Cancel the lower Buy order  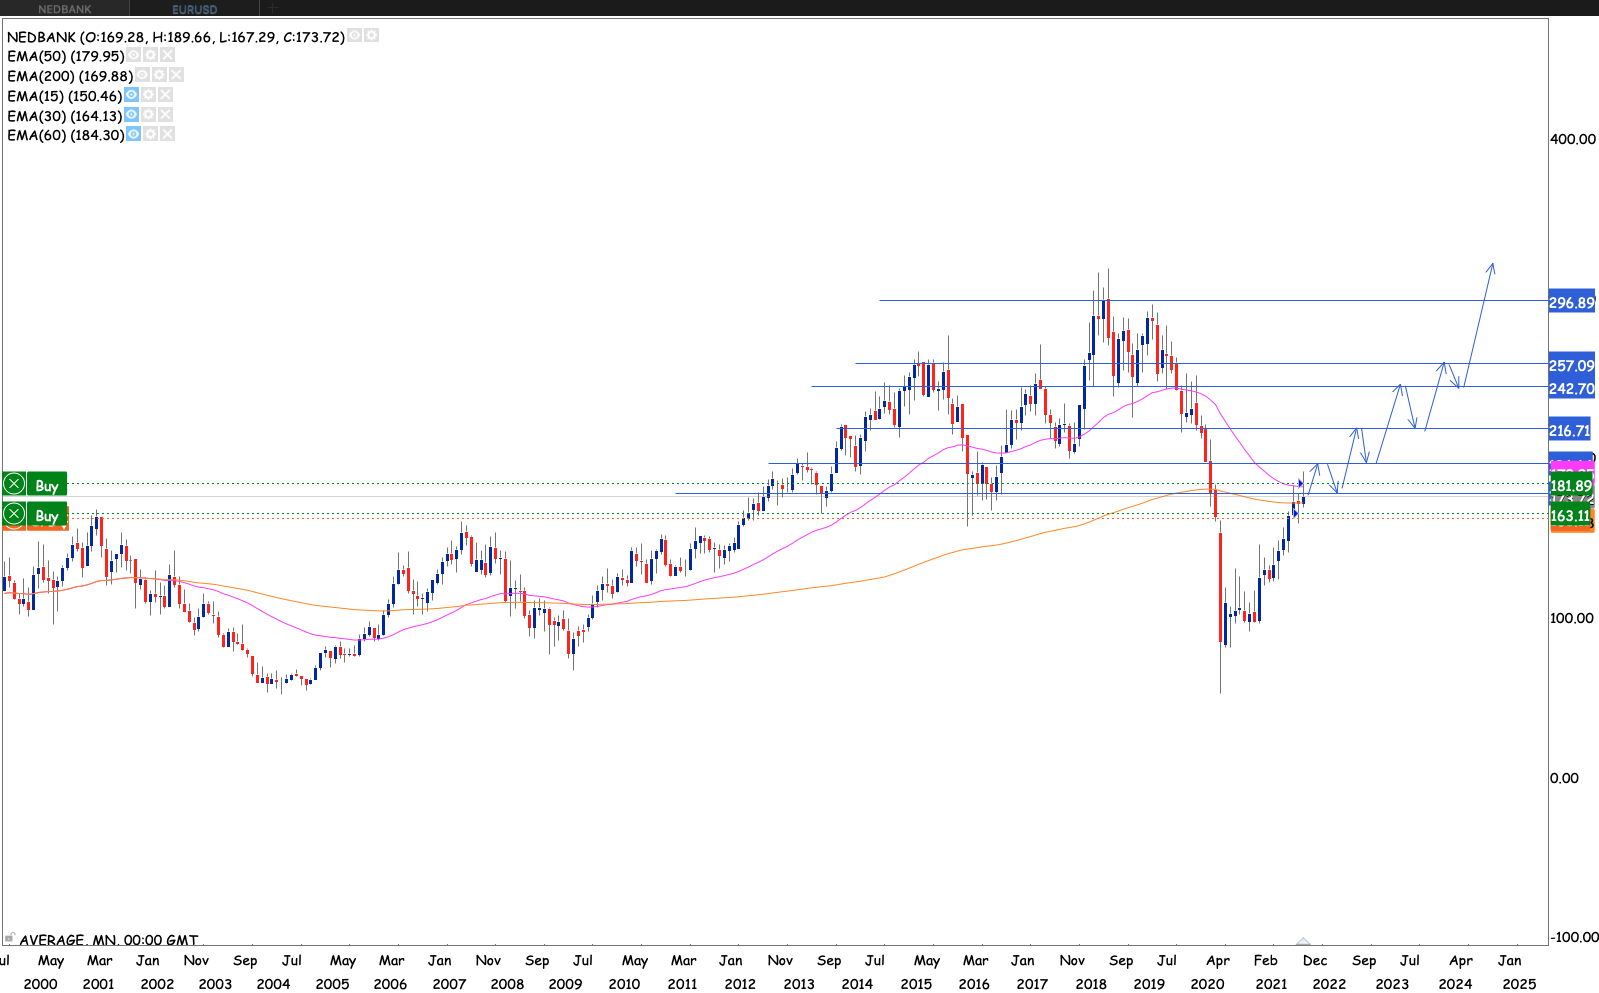coord(14,516)
